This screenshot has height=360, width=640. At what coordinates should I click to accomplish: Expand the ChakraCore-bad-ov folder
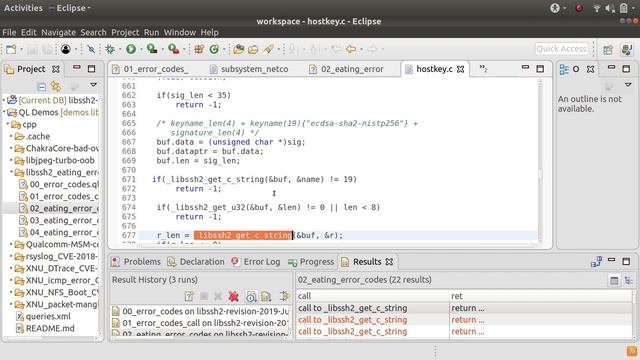[11, 148]
